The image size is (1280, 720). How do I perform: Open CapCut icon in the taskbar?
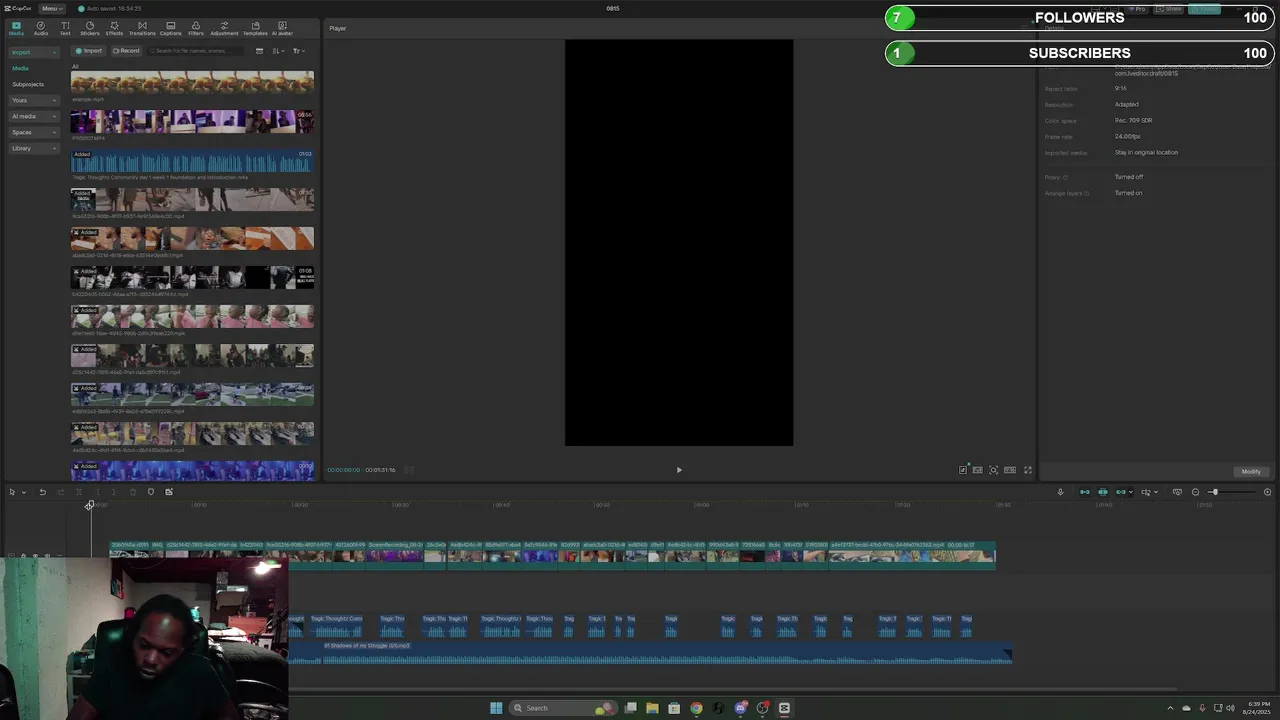[x=784, y=708]
